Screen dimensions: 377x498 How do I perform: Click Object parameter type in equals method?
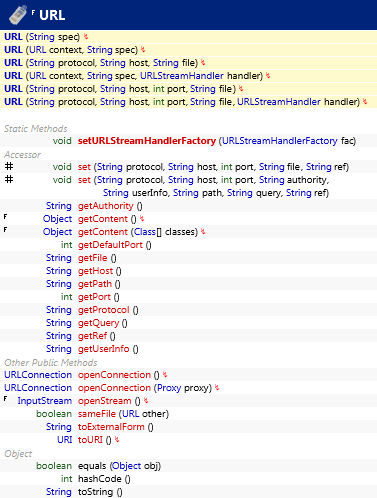coord(126,466)
